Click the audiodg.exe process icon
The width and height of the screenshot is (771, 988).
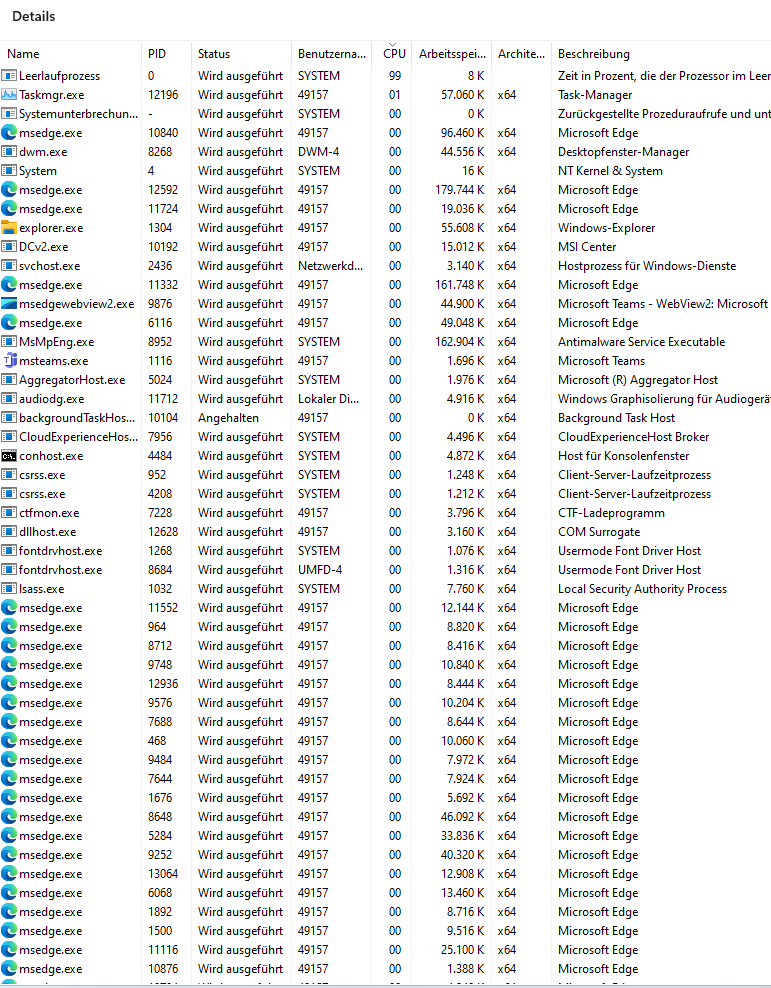9,398
